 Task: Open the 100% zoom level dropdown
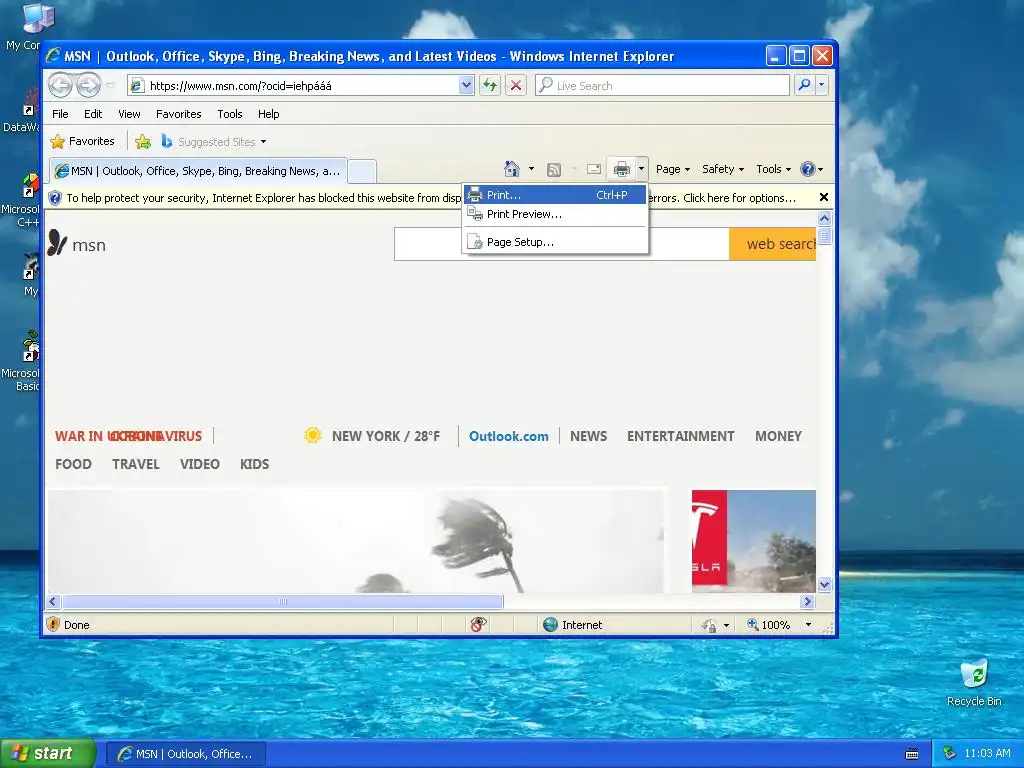(x=808, y=624)
